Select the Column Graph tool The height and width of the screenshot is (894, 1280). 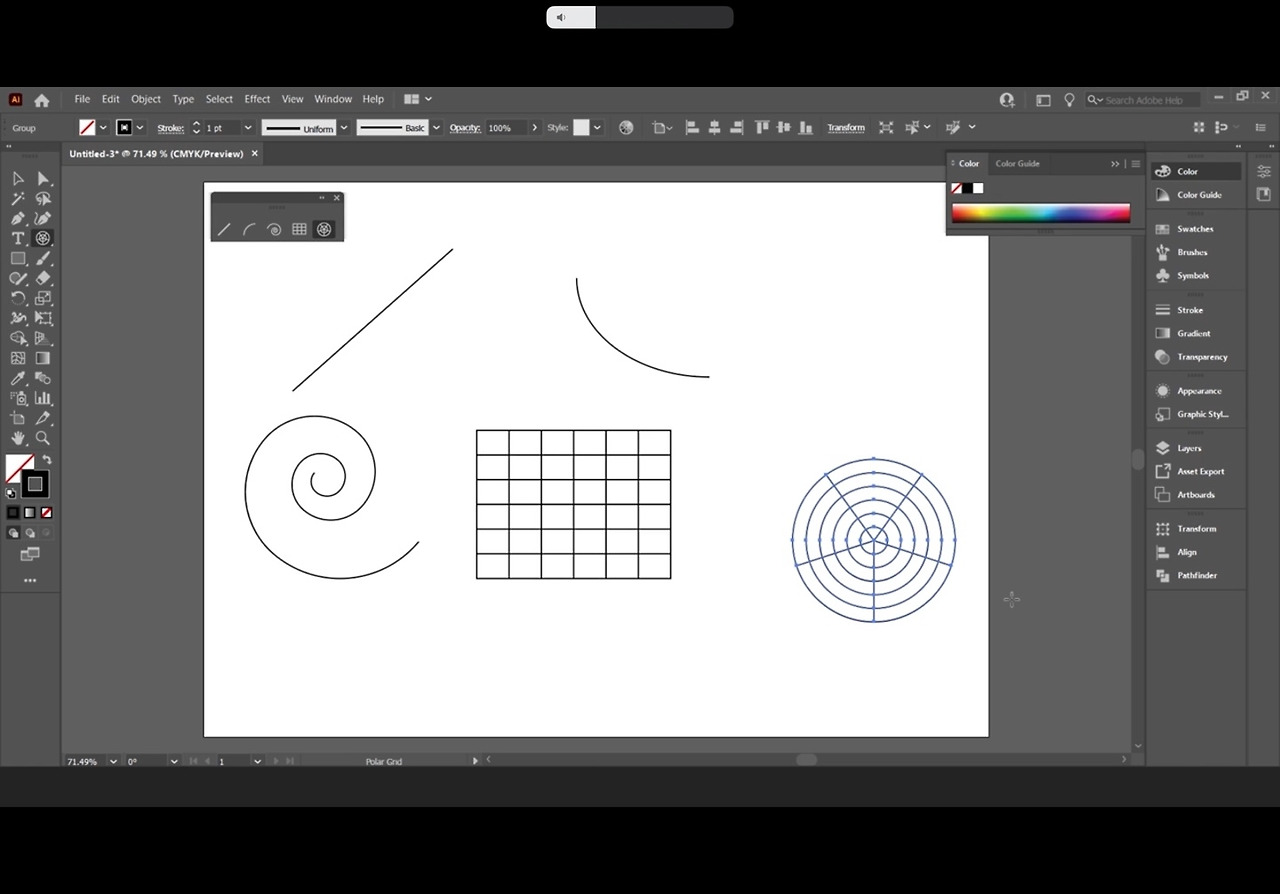(x=43, y=398)
